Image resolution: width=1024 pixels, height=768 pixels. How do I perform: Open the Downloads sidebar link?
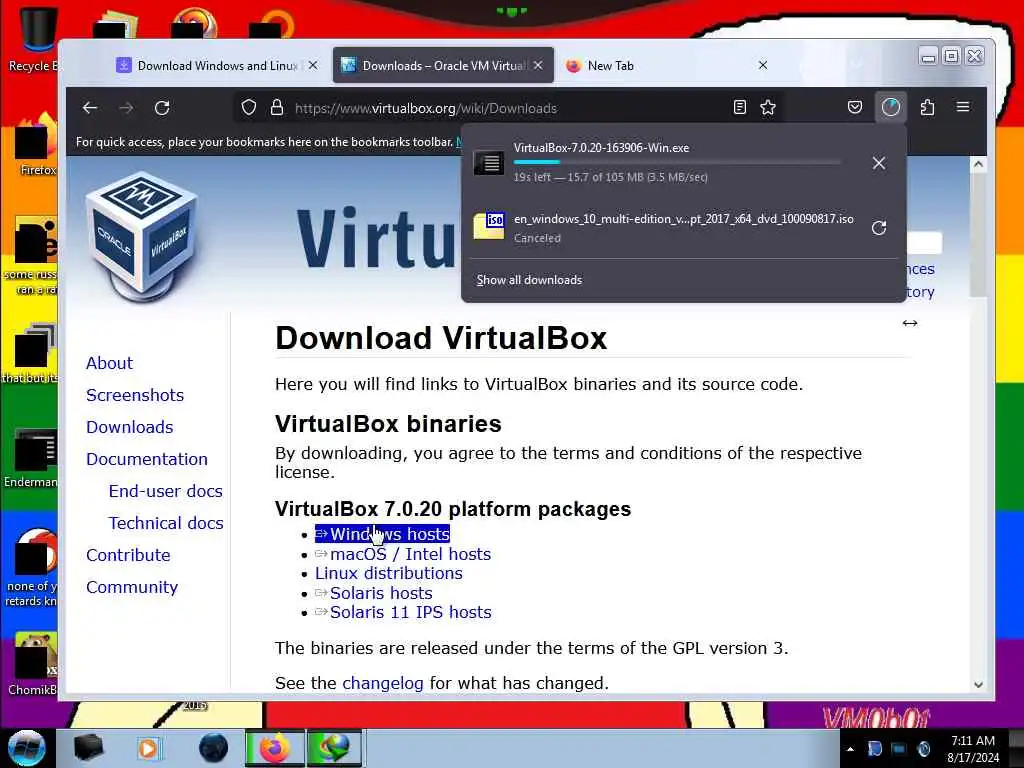[x=129, y=427]
